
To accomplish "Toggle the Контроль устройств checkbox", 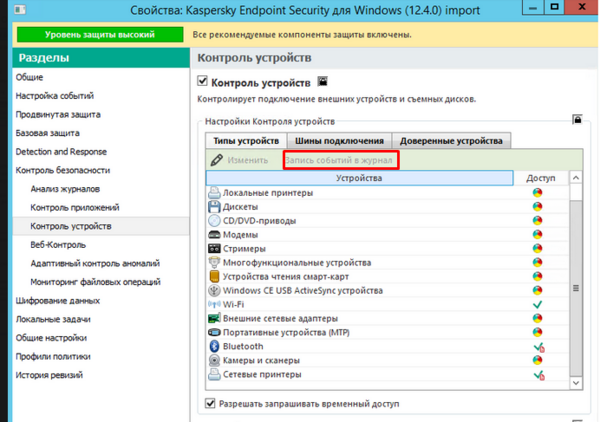I will pos(202,81).
